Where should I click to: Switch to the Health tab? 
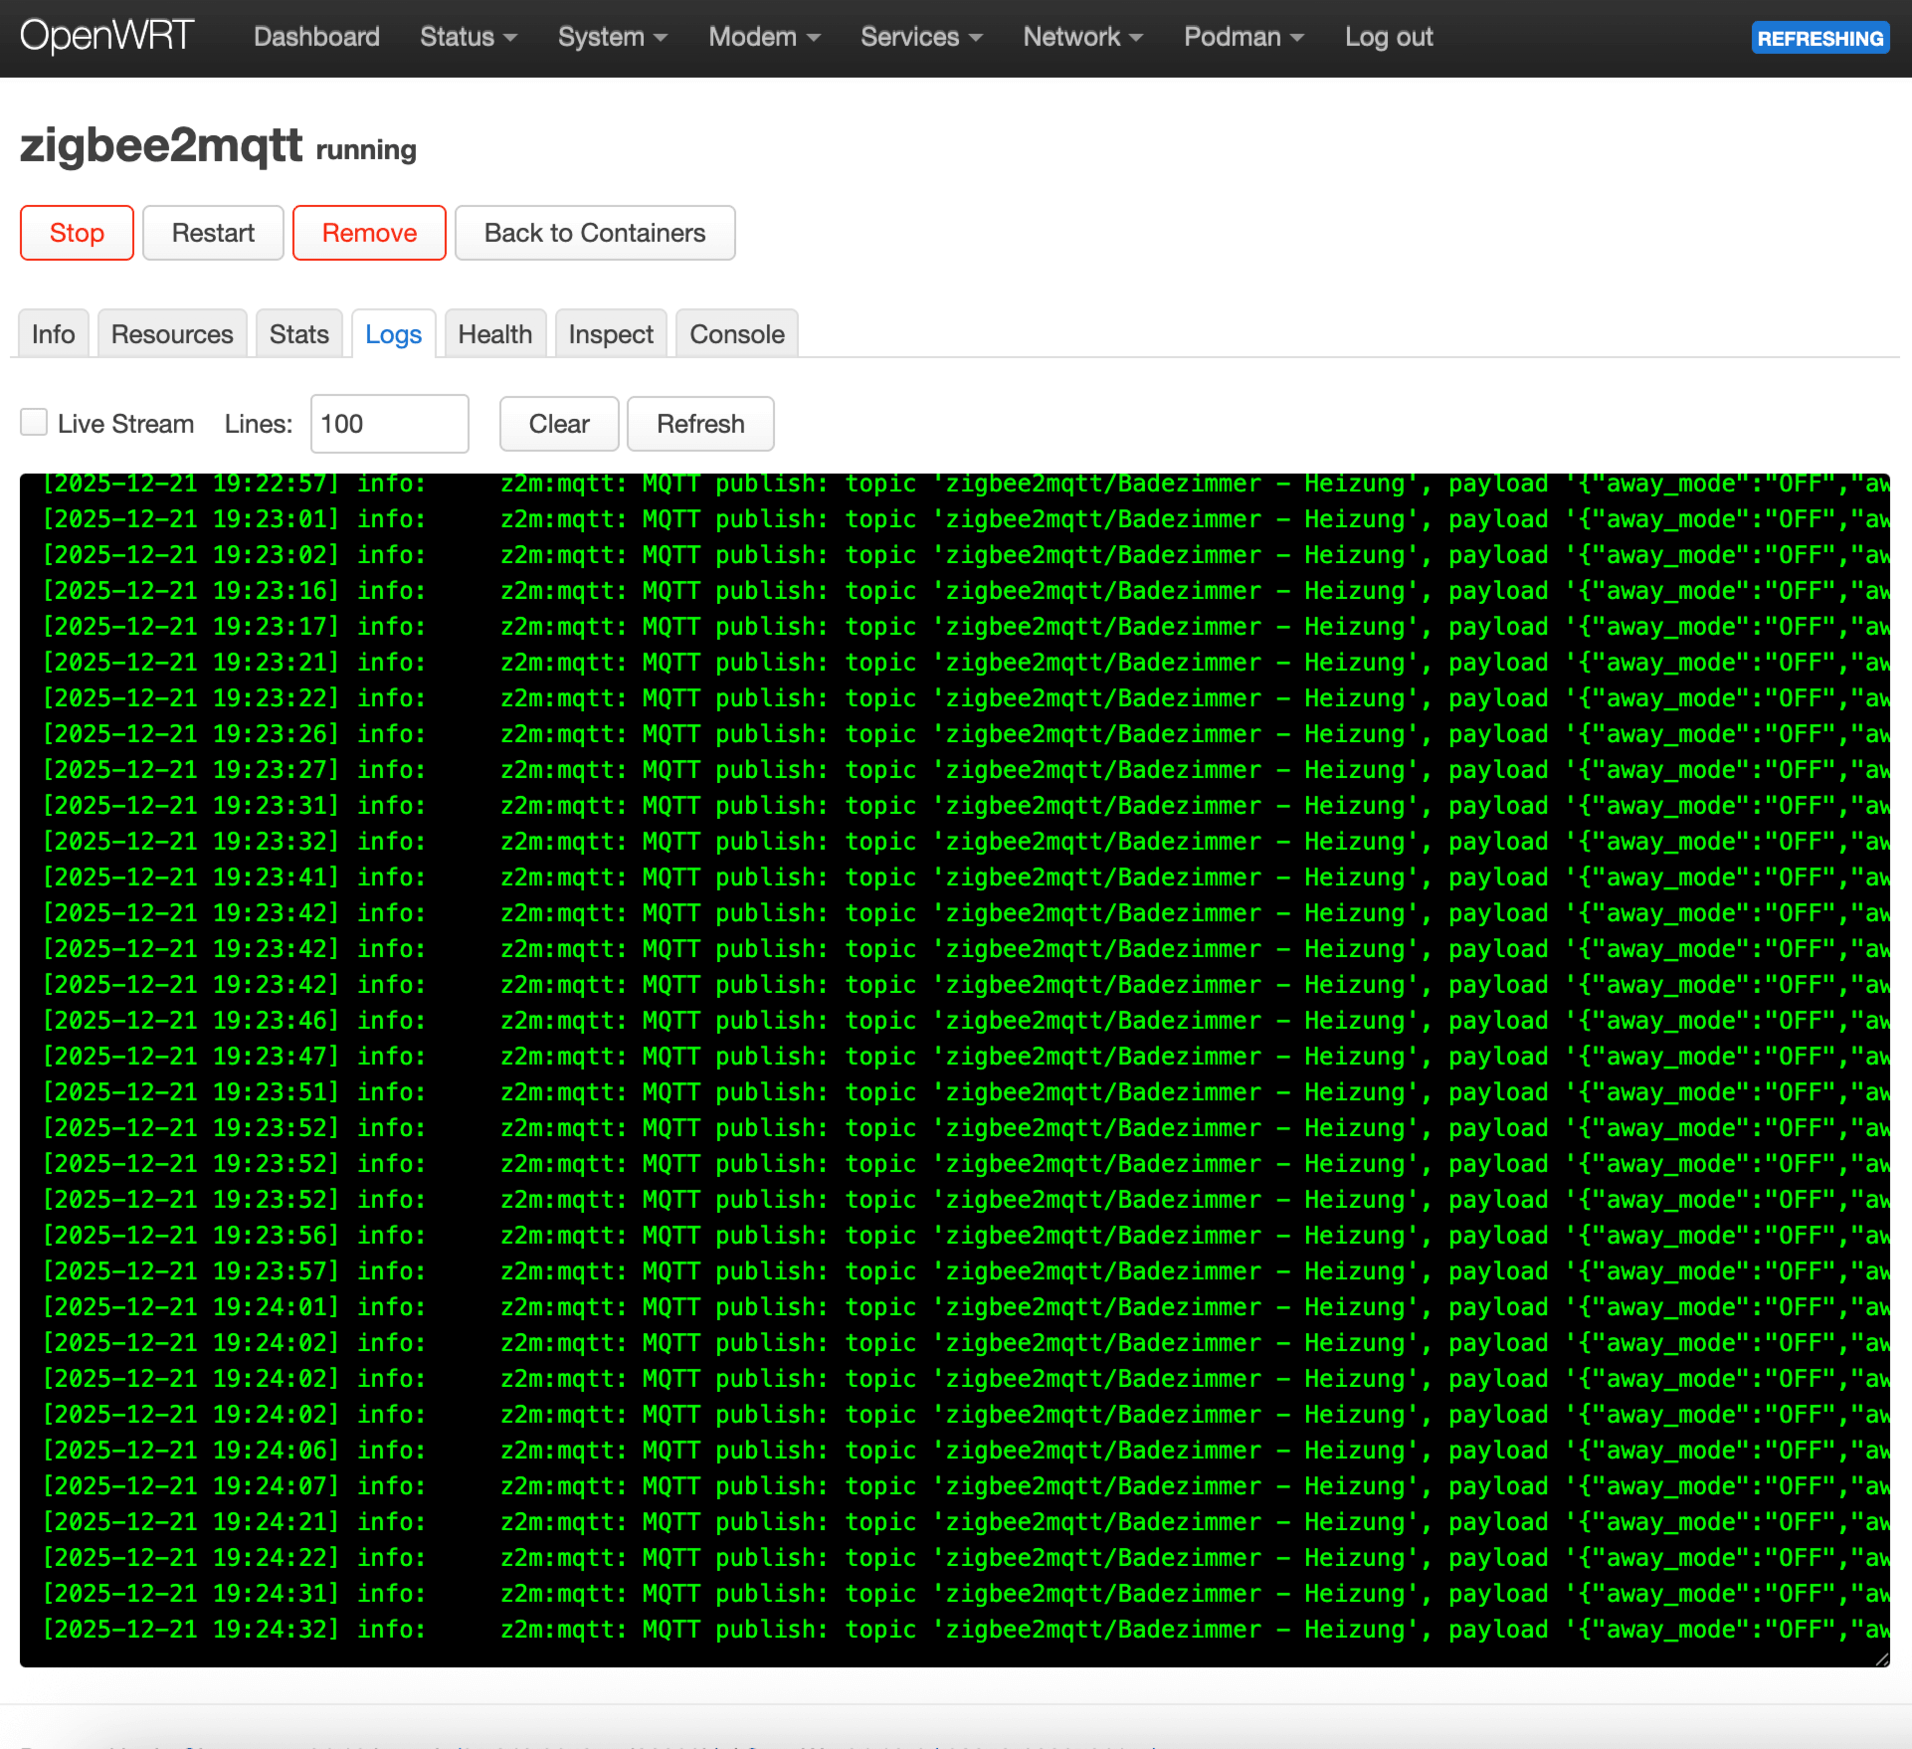coord(495,334)
